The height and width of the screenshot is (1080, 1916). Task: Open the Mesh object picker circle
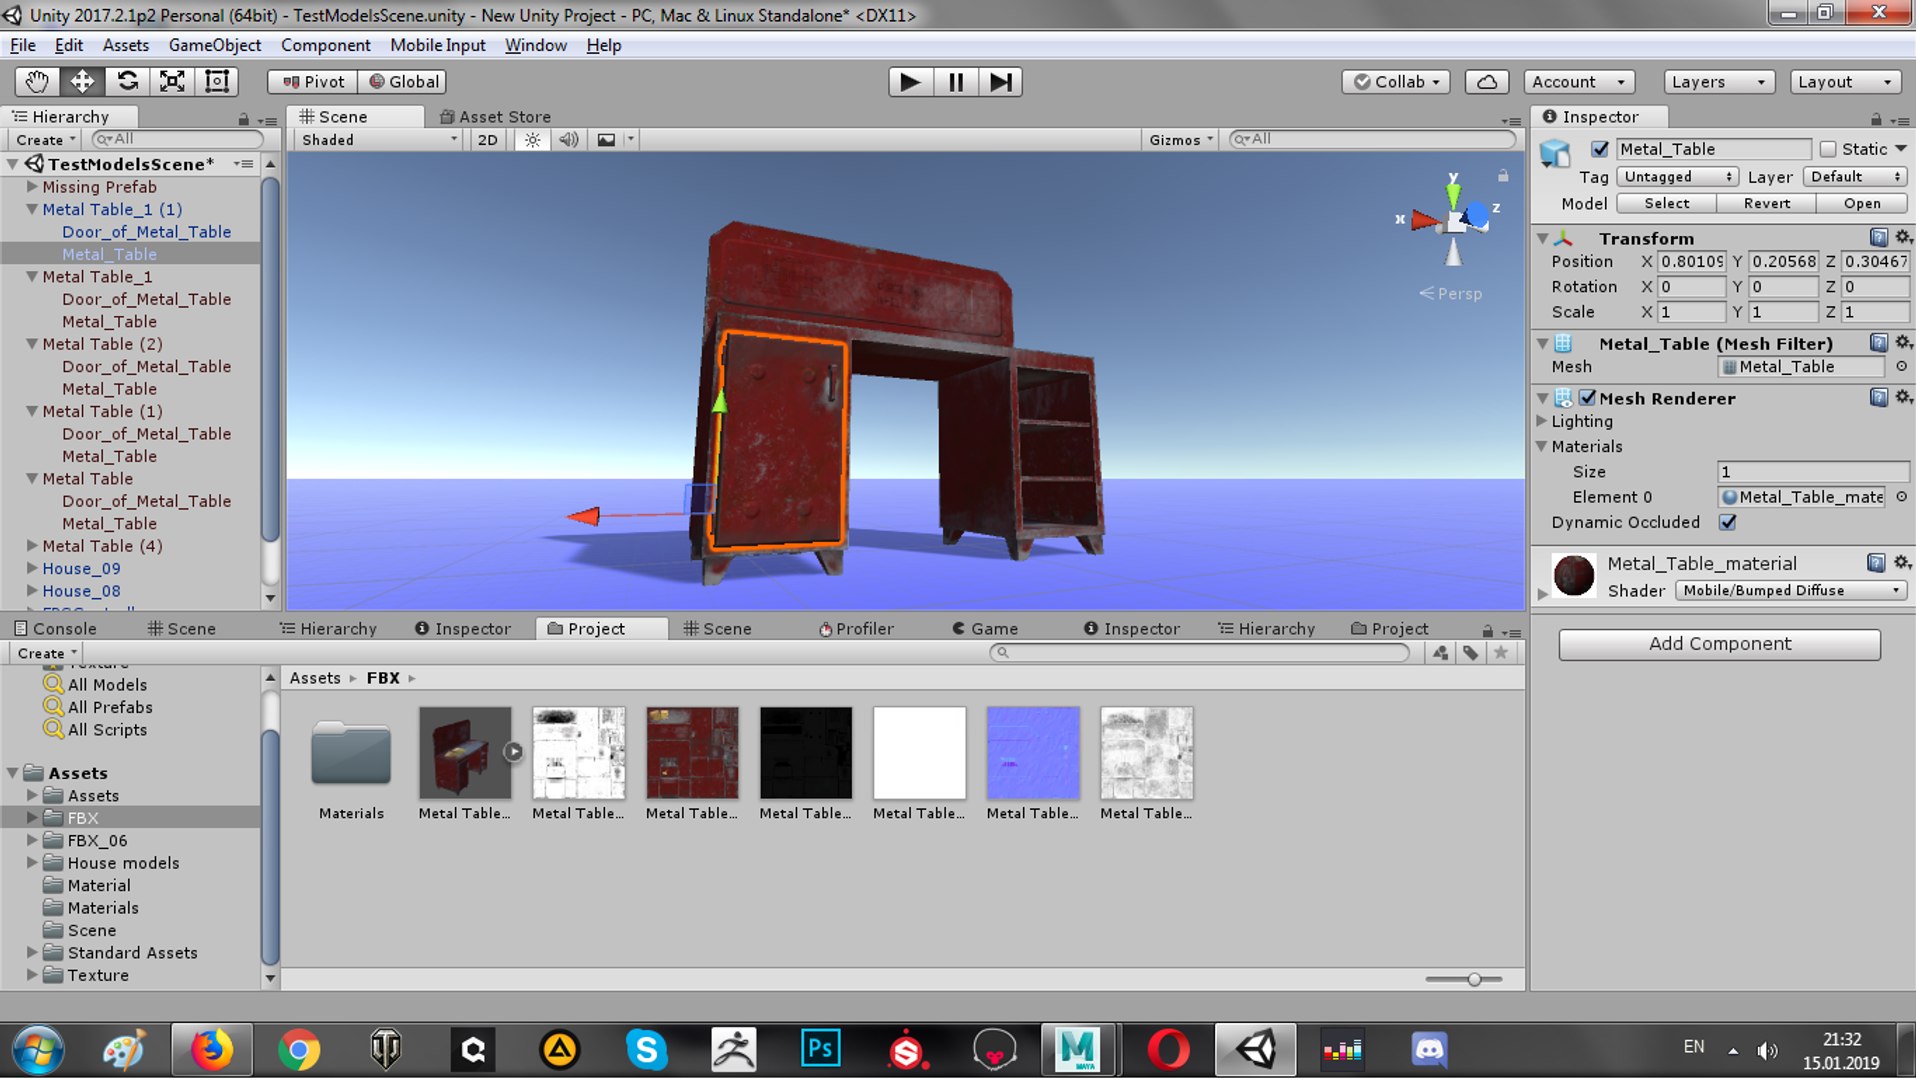click(x=1901, y=367)
